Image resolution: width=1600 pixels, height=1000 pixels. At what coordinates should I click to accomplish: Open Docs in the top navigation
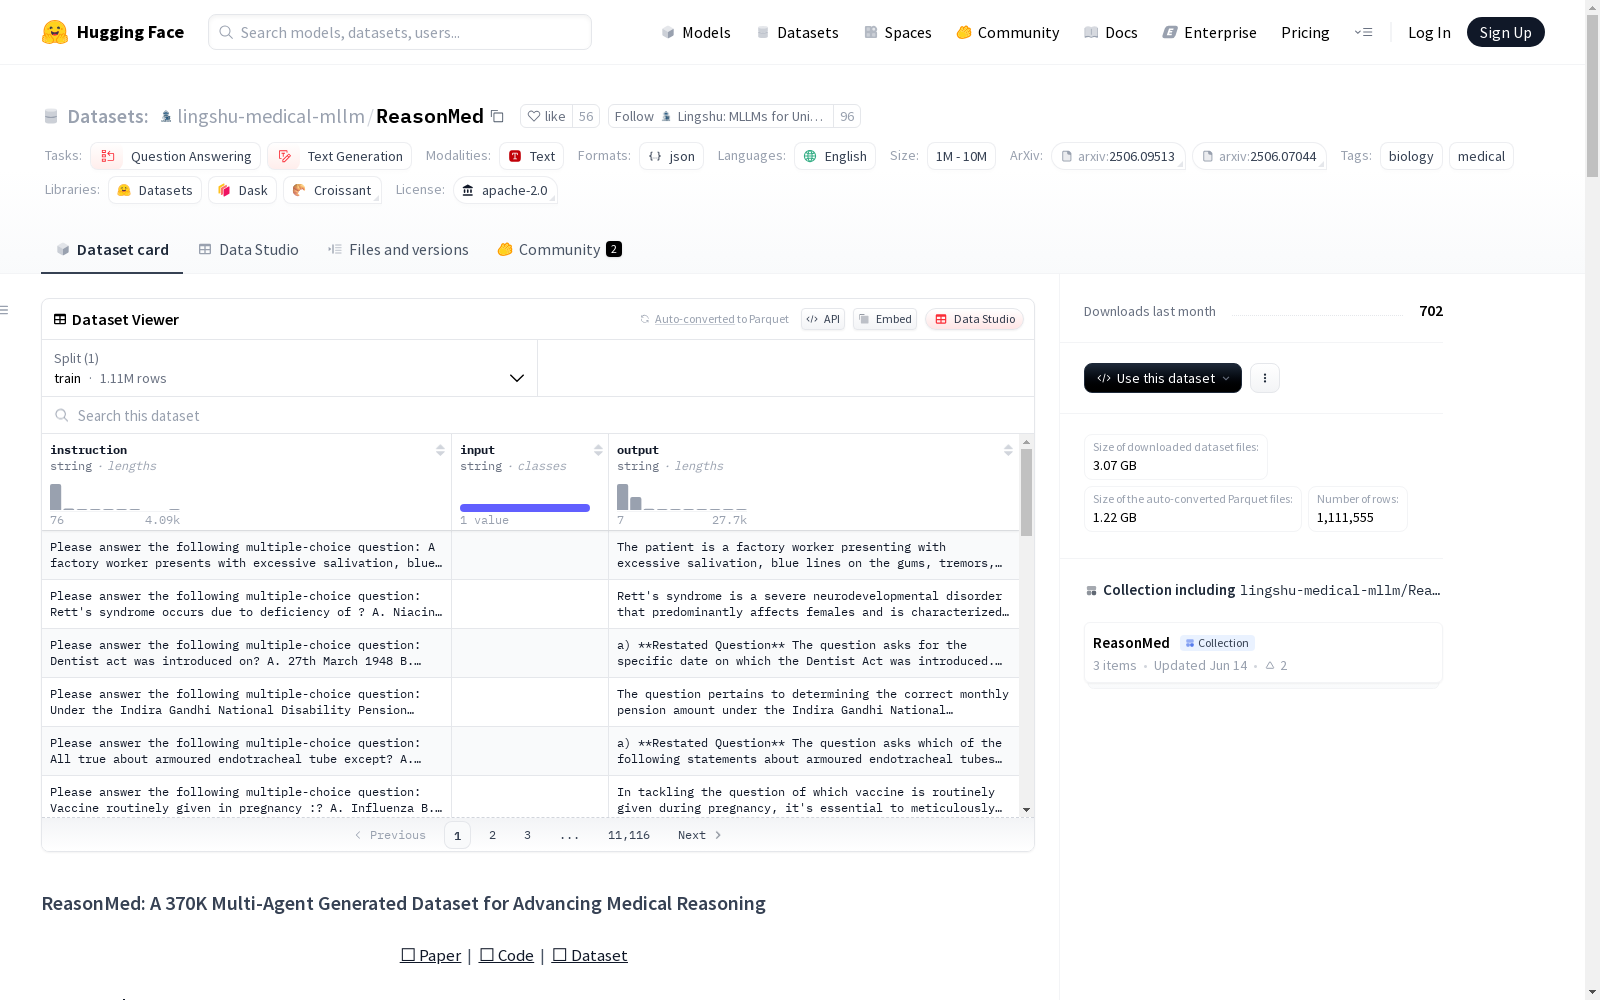click(1111, 32)
